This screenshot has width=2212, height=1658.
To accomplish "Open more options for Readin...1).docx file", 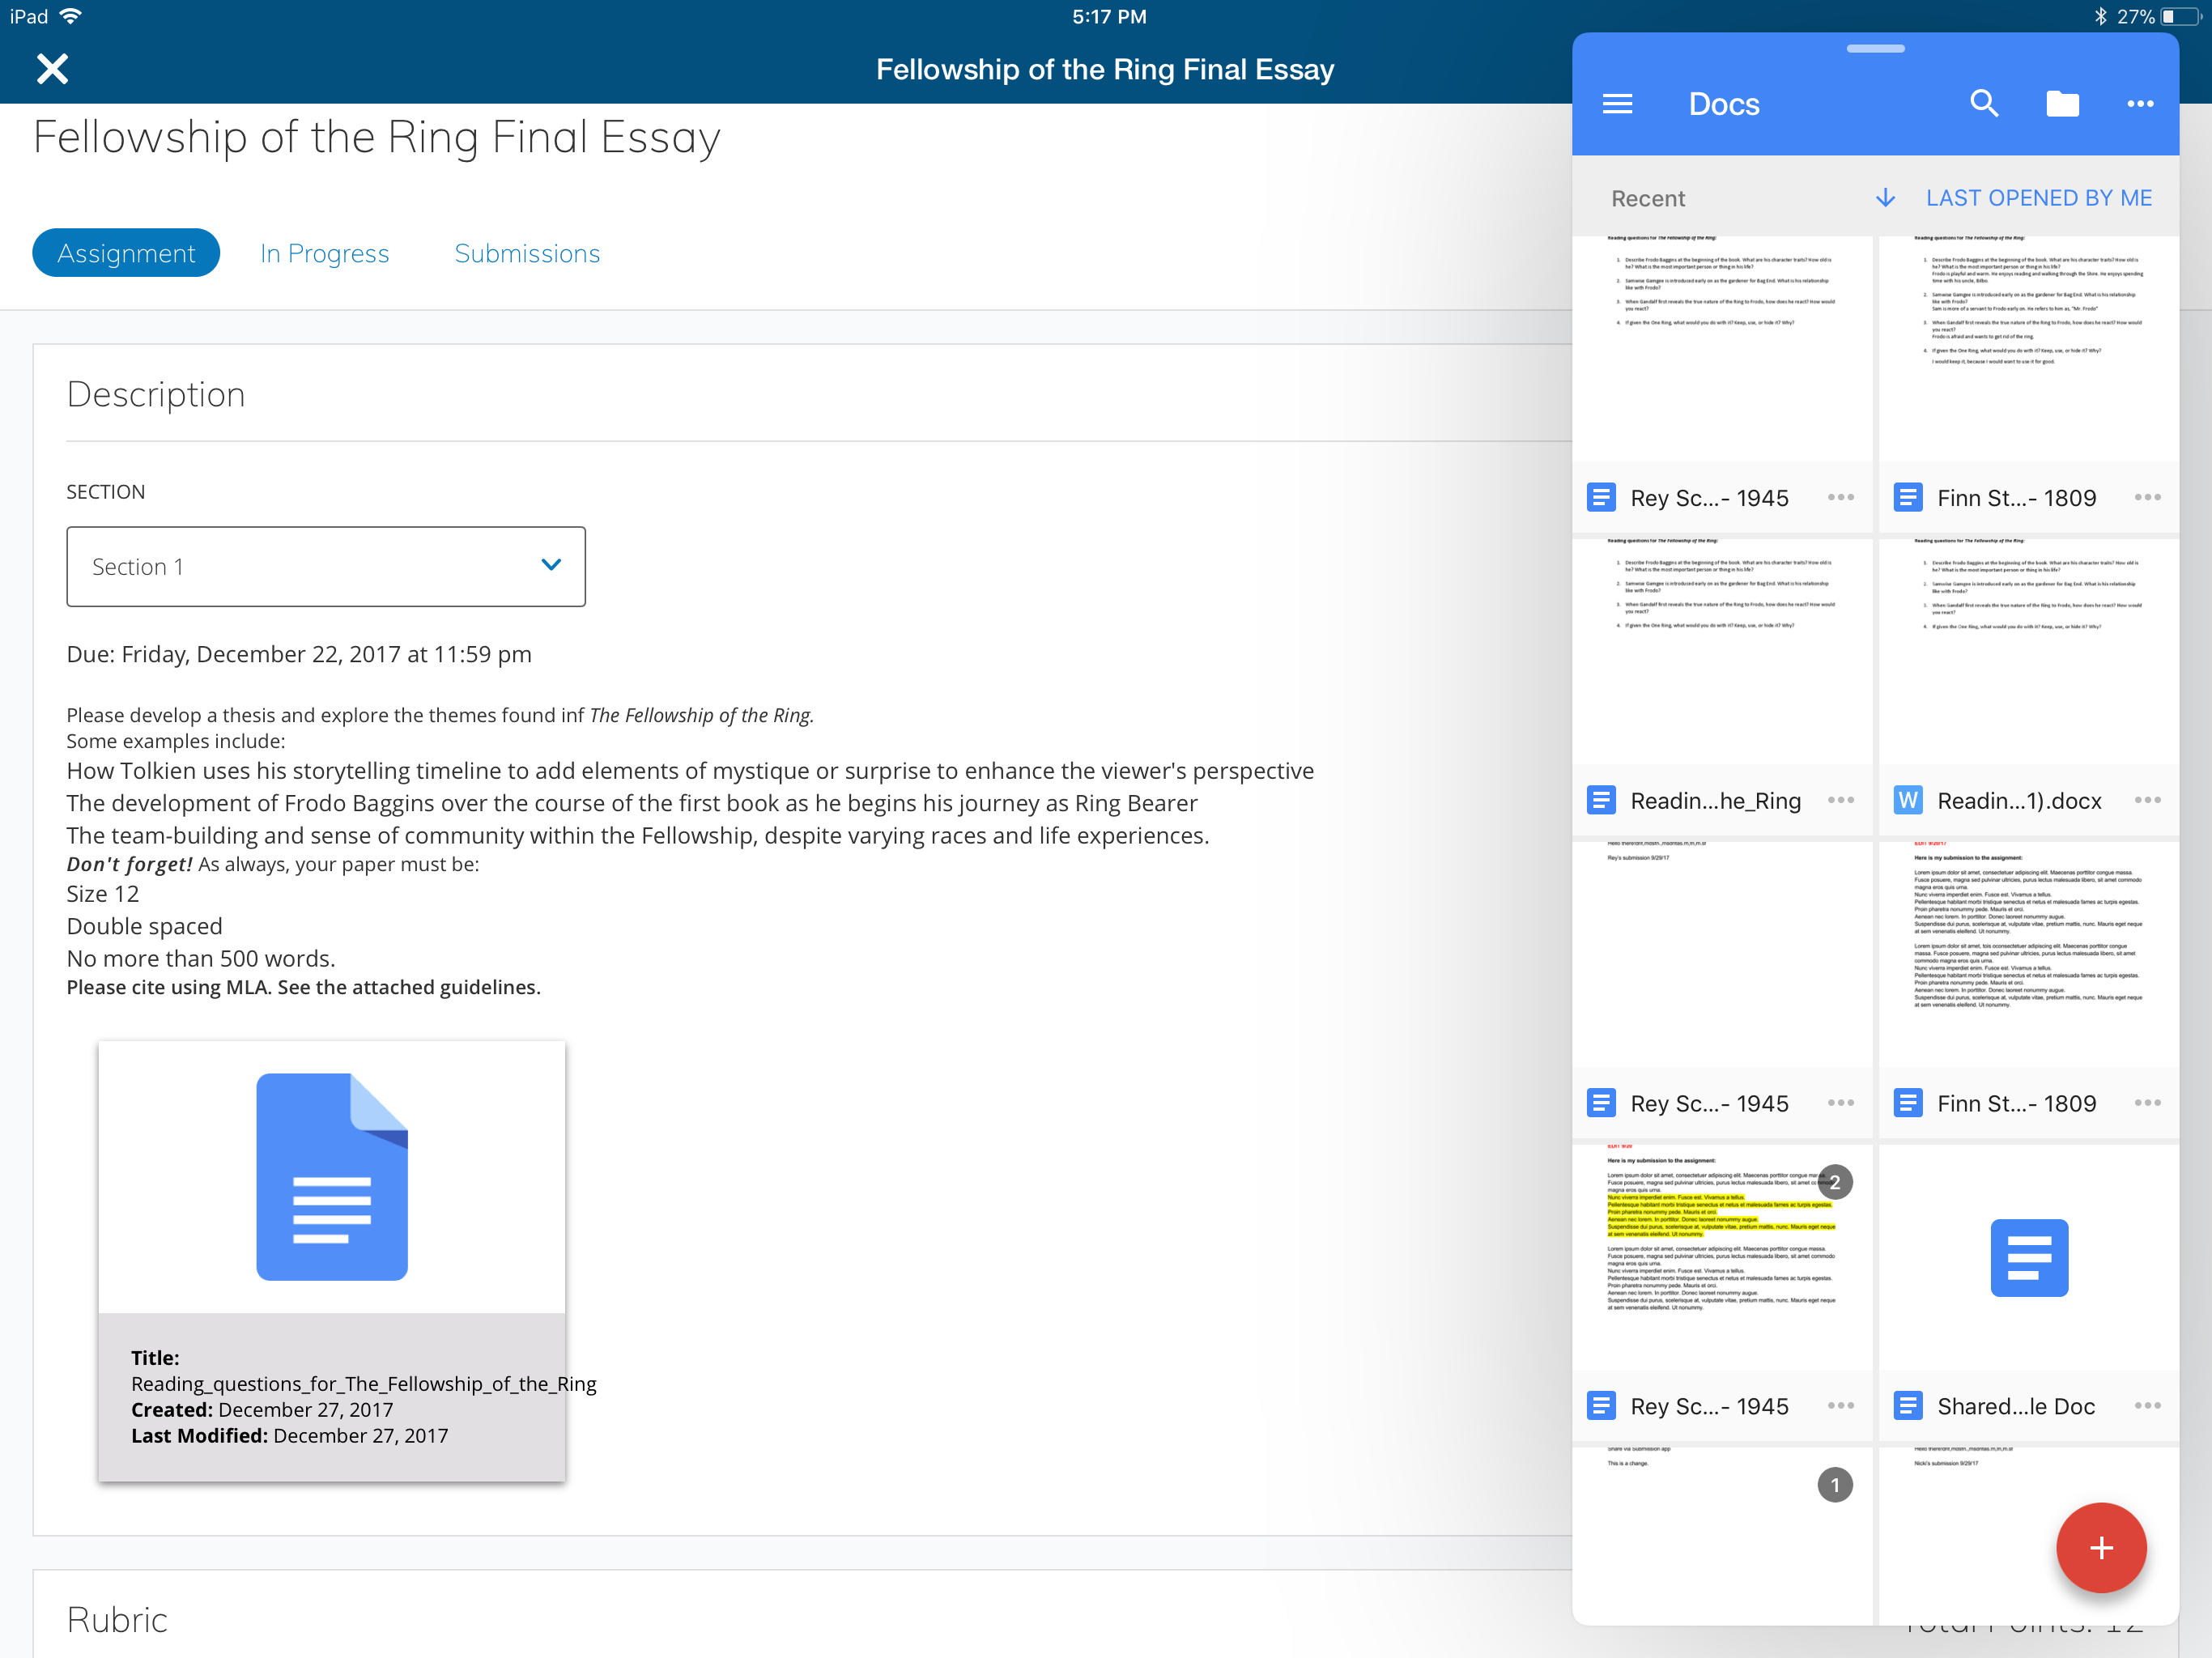I will pyautogui.click(x=2147, y=800).
